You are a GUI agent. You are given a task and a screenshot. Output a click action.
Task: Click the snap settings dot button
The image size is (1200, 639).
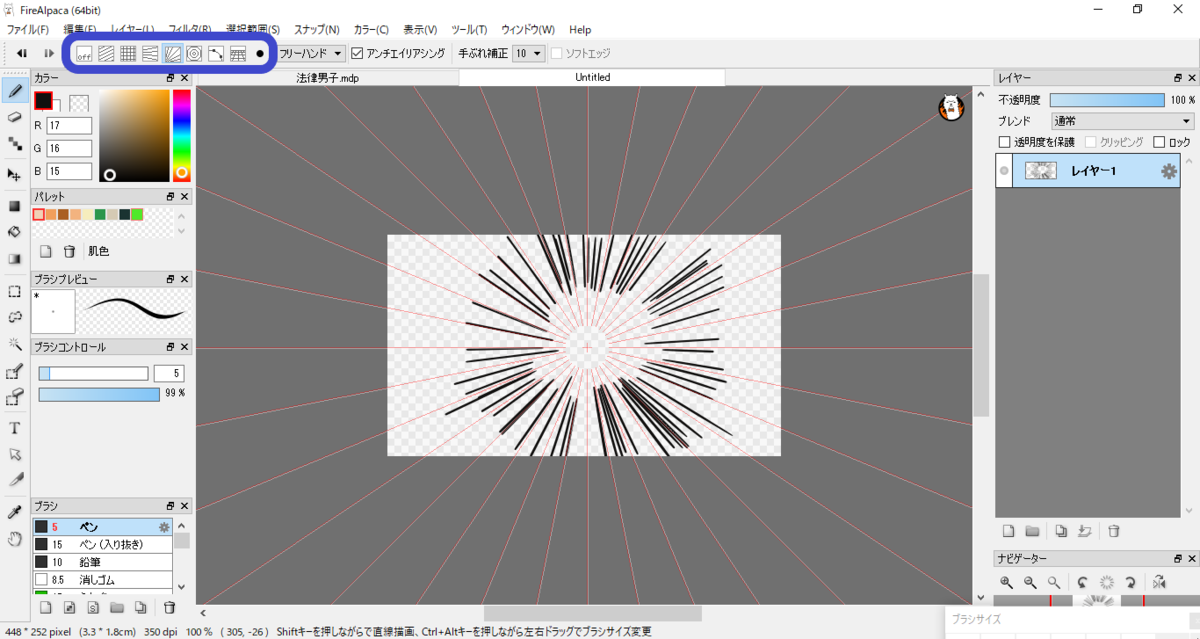260,53
